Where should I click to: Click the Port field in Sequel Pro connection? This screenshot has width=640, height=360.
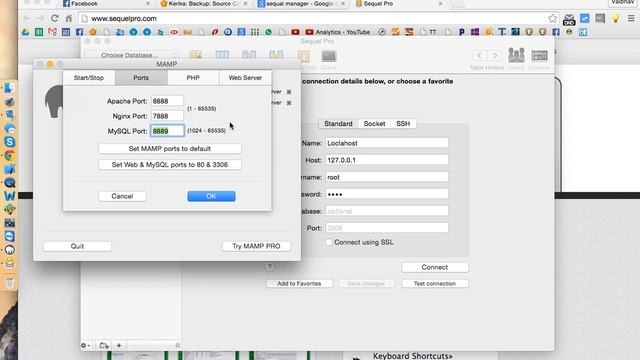point(387,228)
